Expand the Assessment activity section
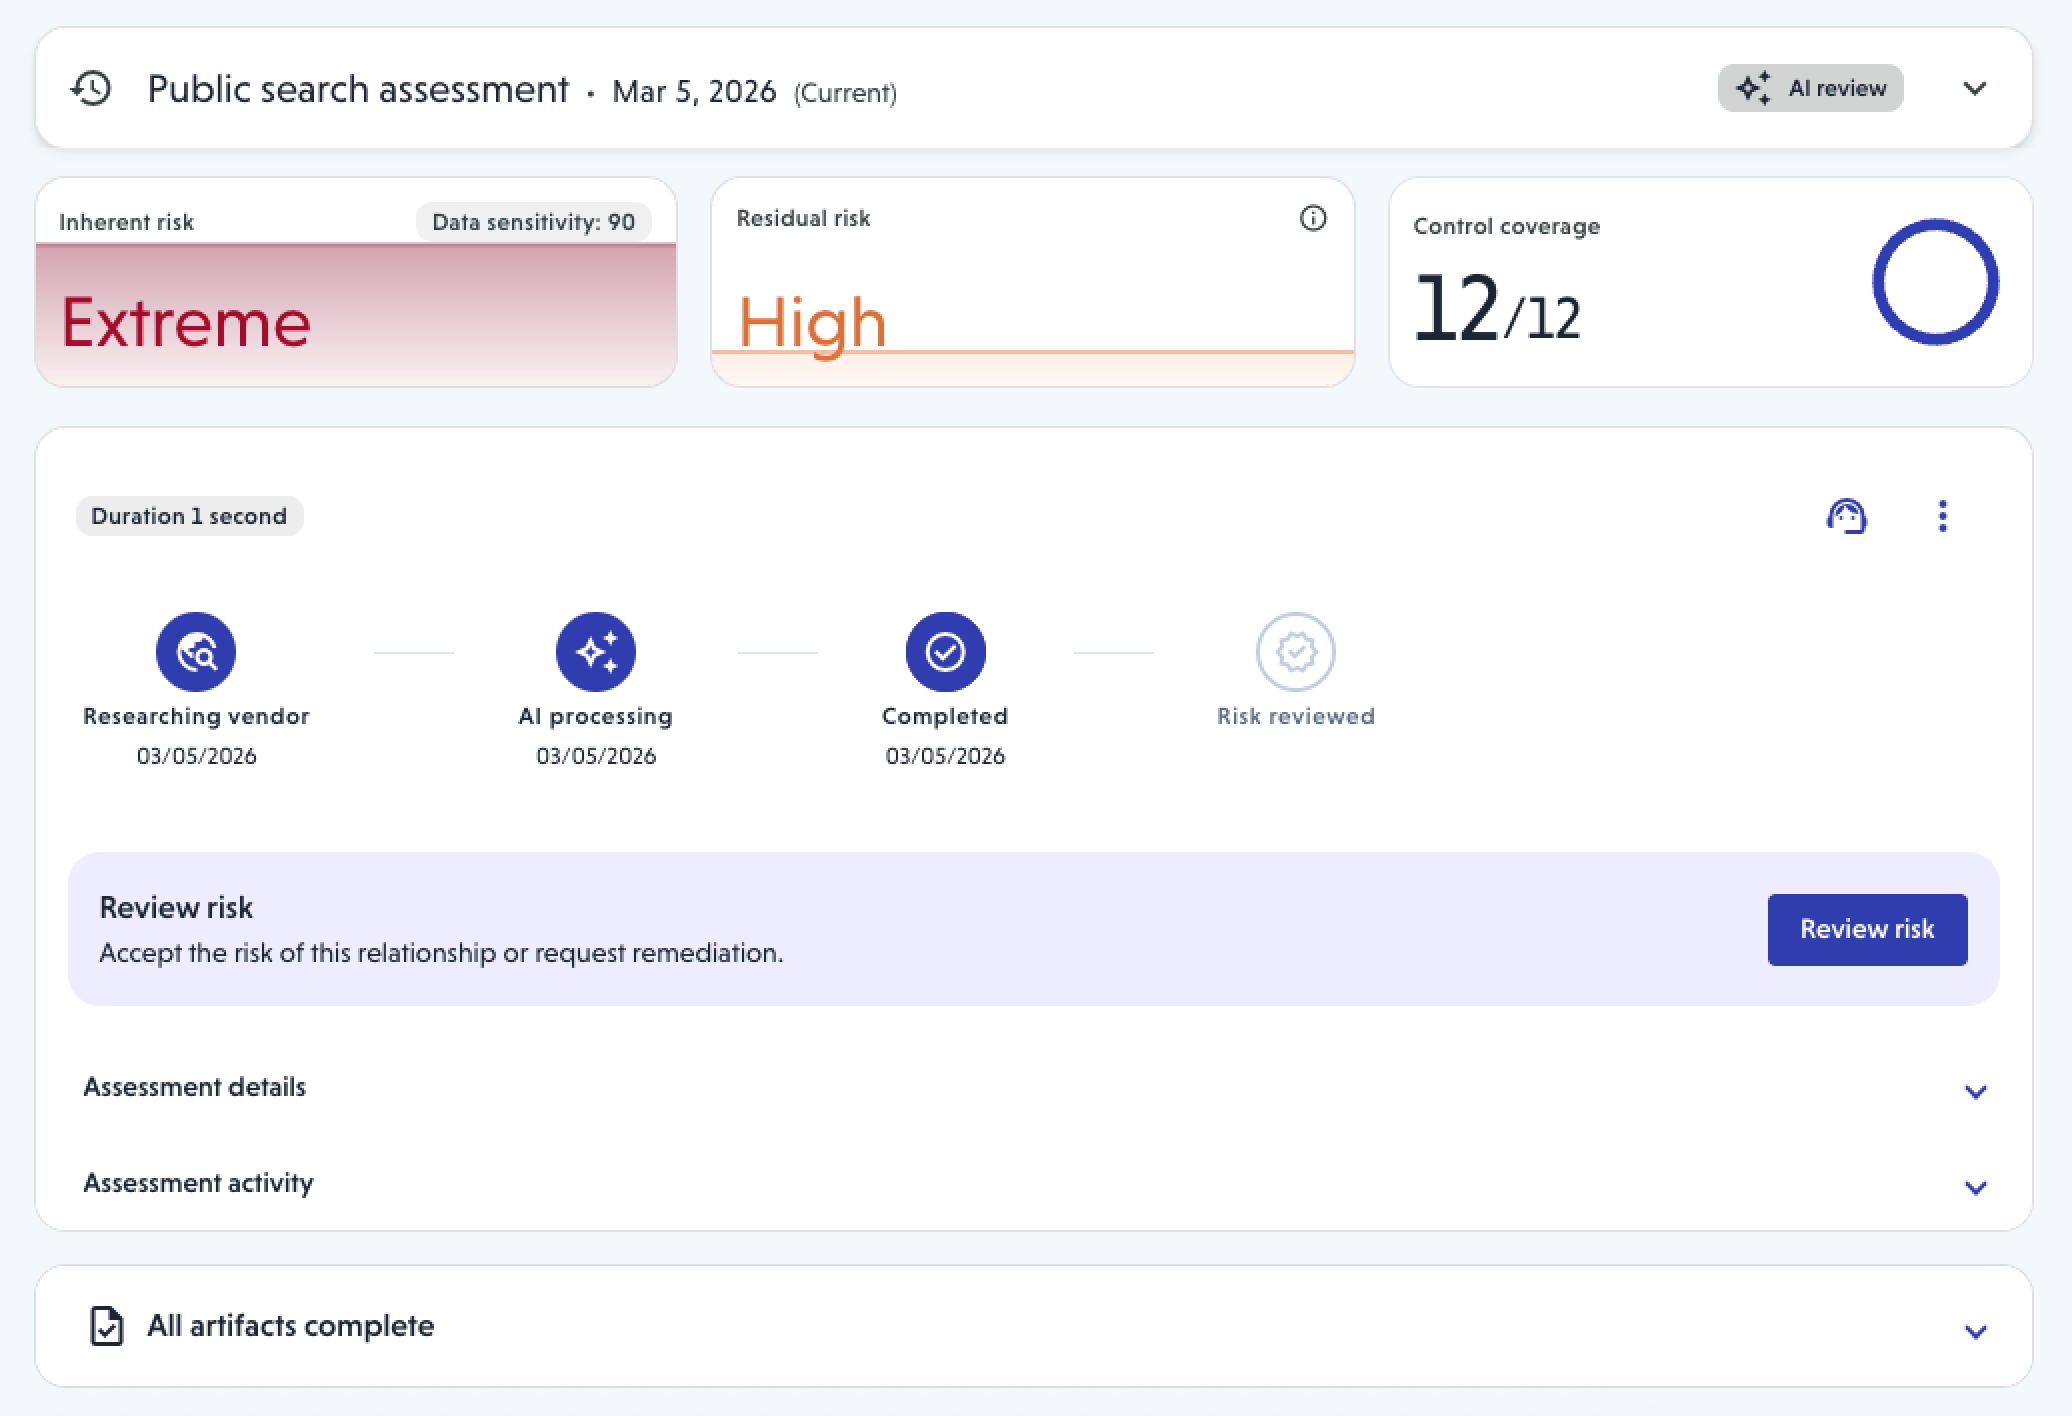The width and height of the screenshot is (2072, 1416). pos(1974,1187)
